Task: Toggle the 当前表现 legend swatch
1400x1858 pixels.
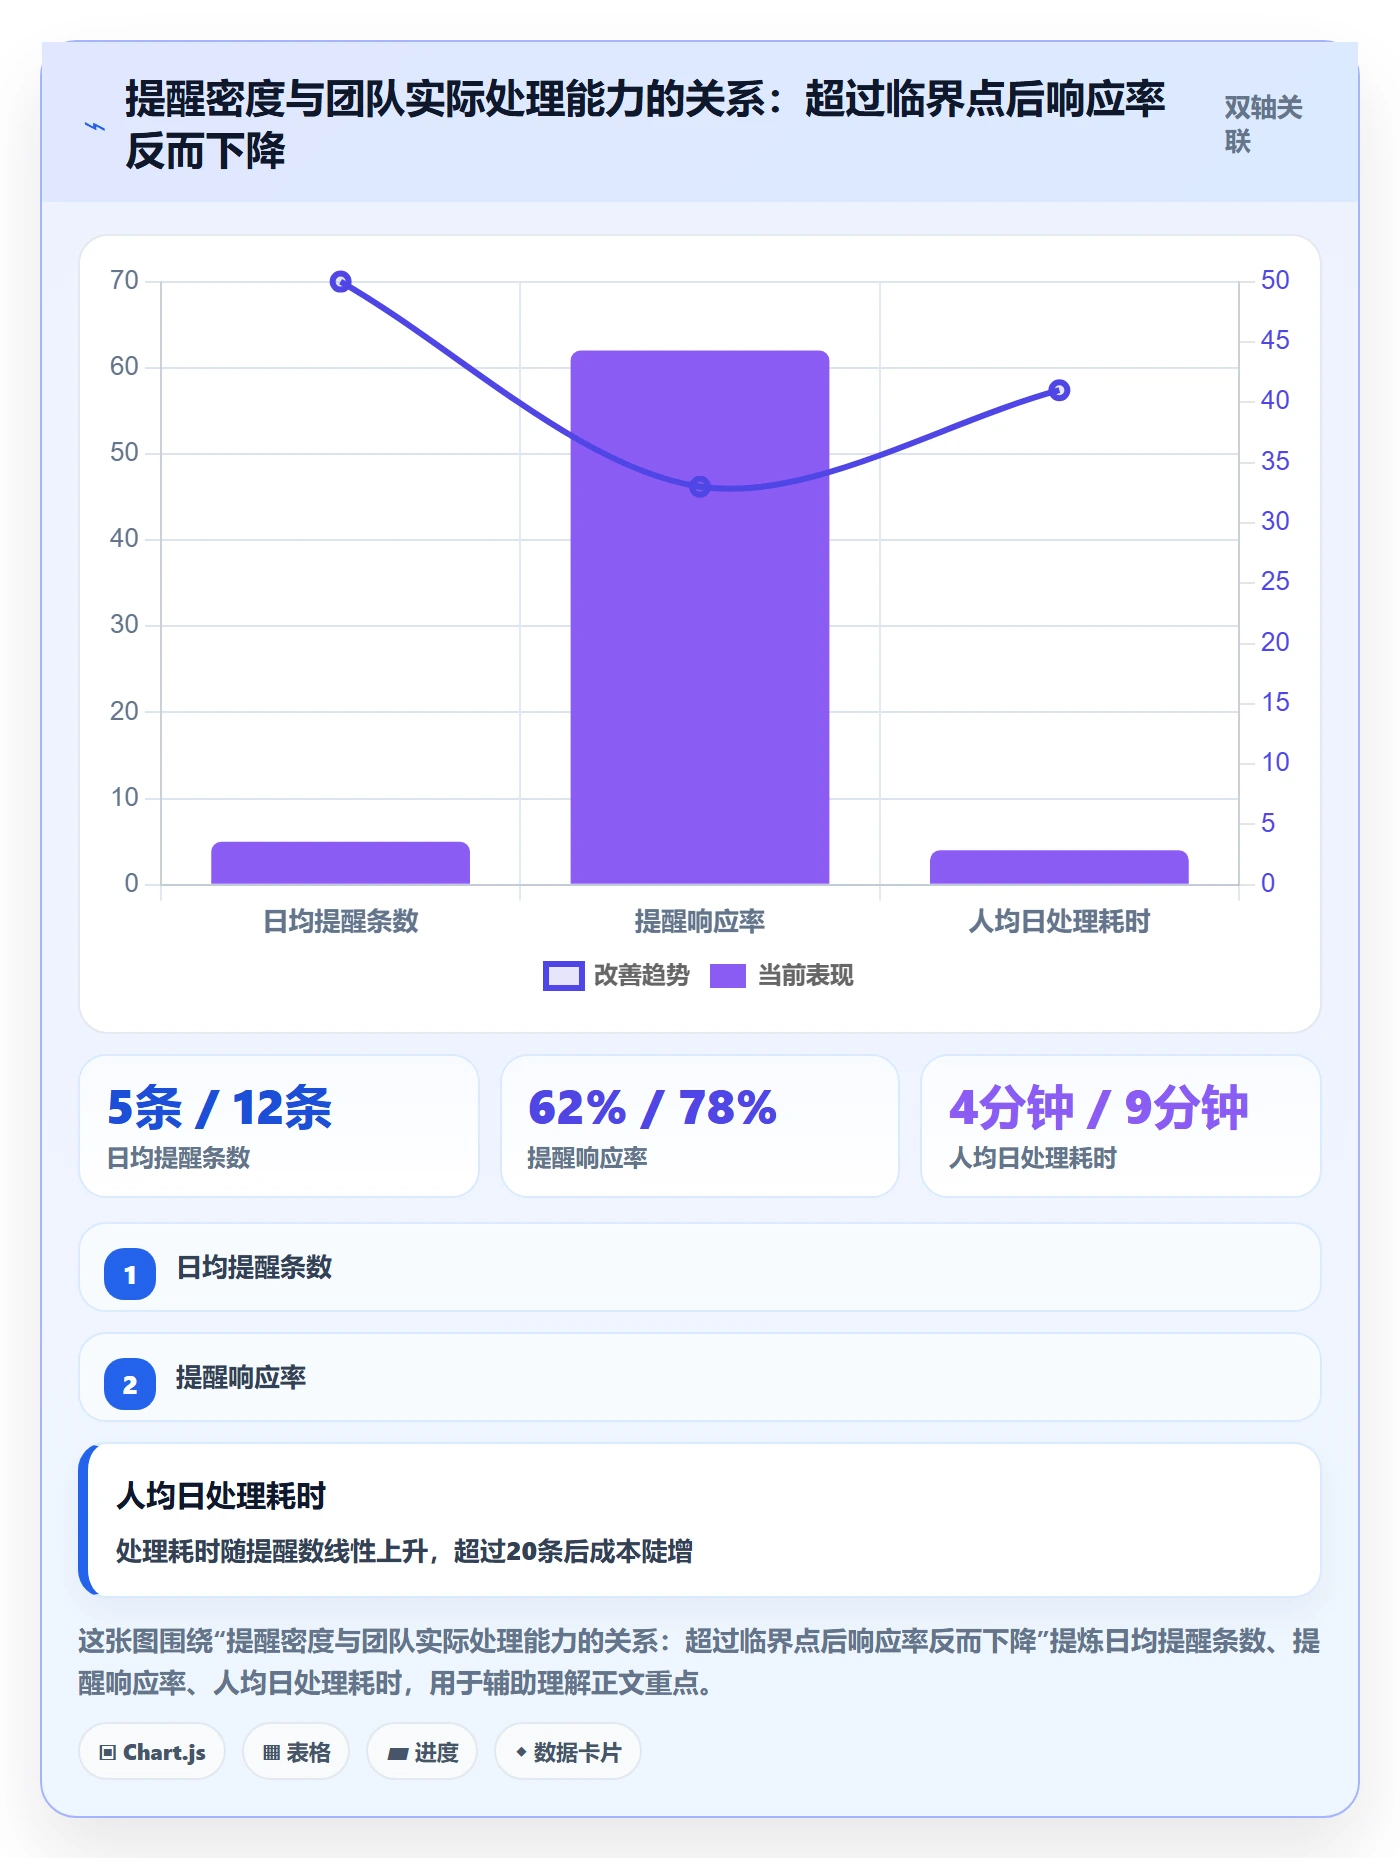Action: point(728,975)
